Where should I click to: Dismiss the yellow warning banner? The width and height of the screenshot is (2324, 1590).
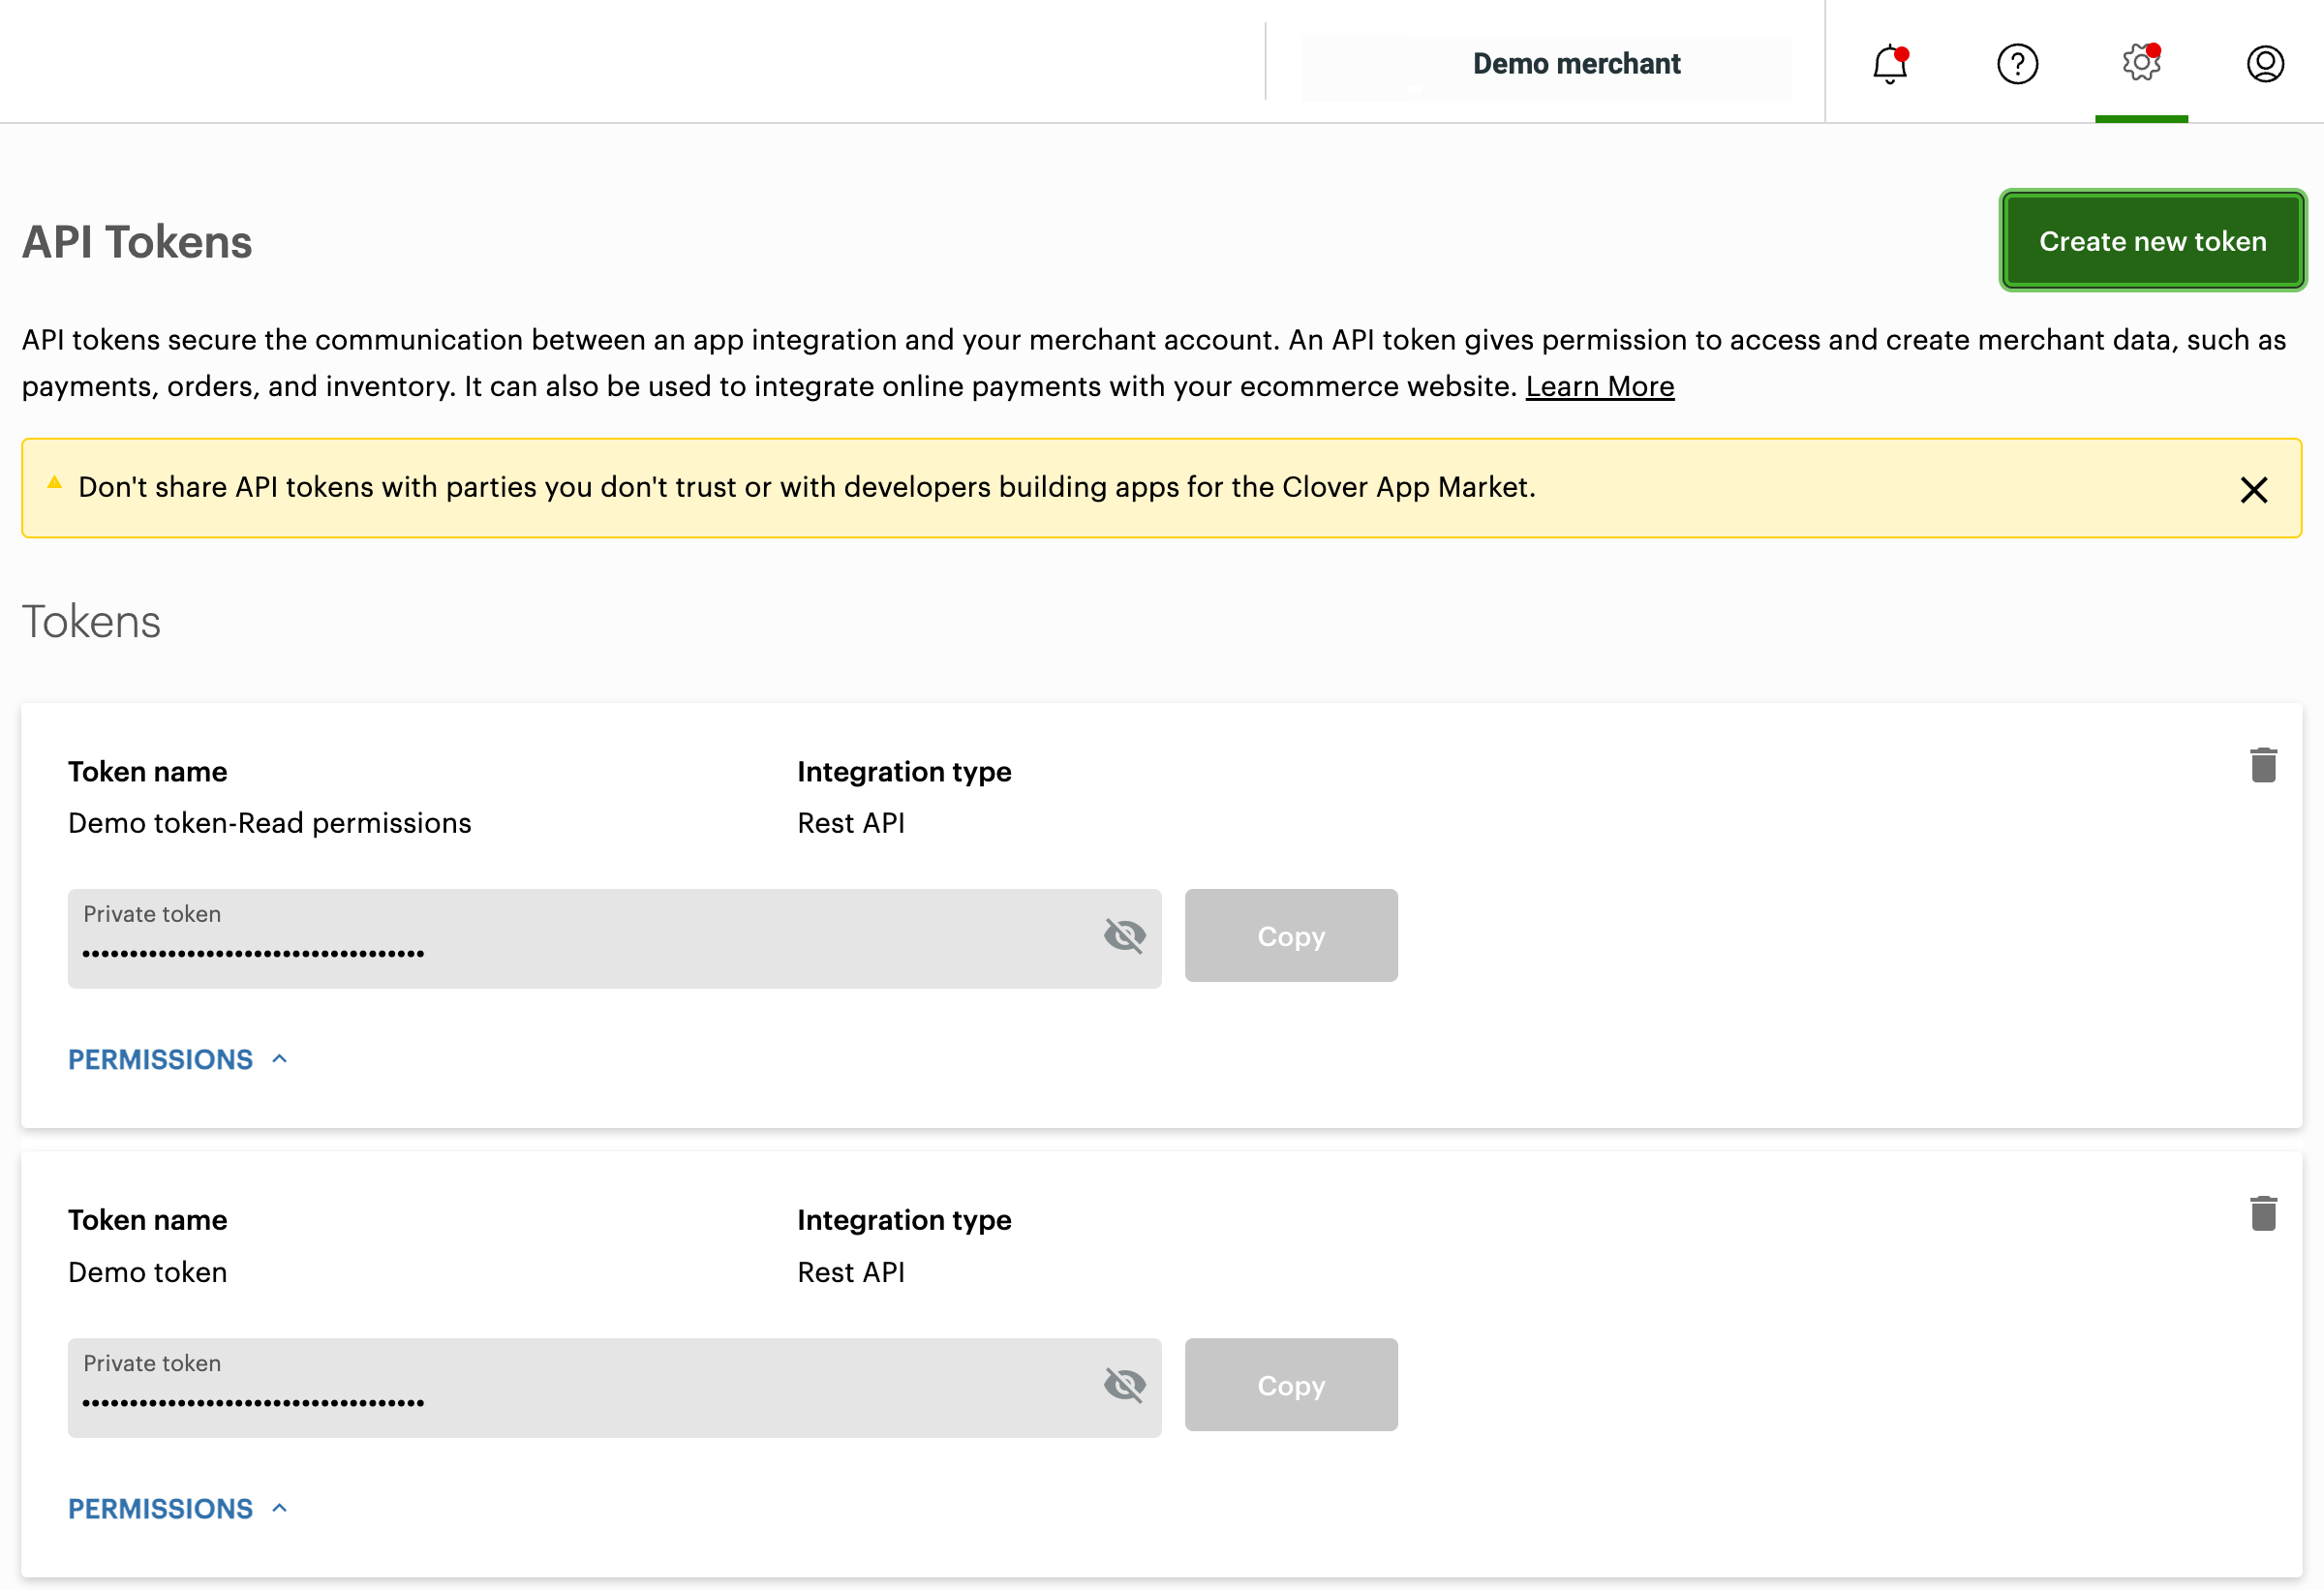click(x=2253, y=490)
